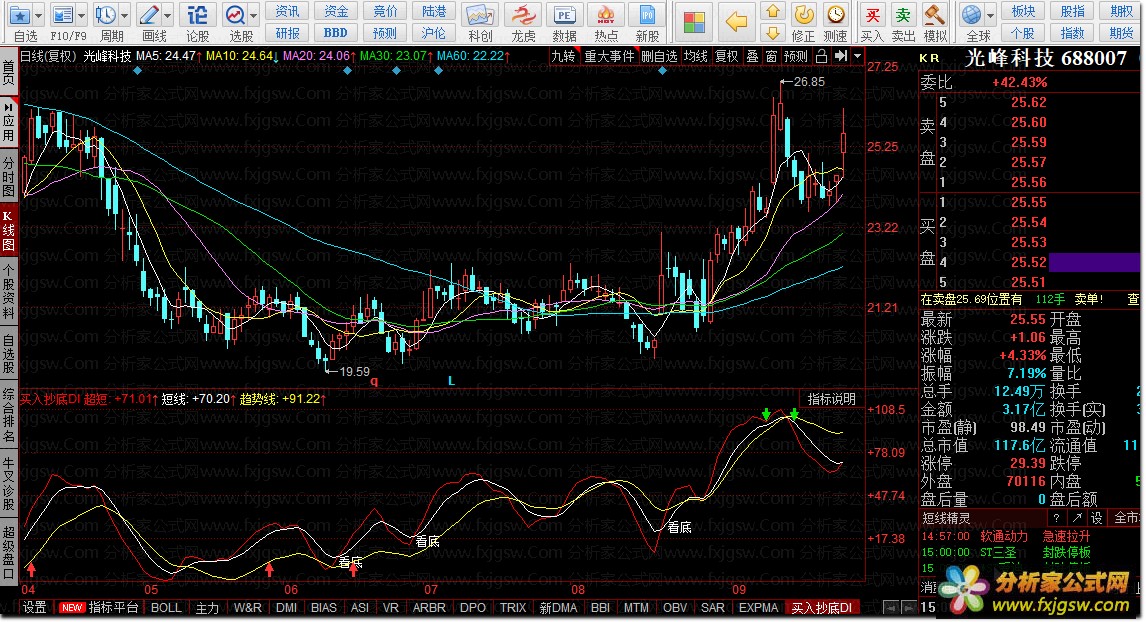Image resolution: width=1146 pixels, height=622 pixels.
Task: Open the 分时图 sidebar tab
Action: coord(8,175)
